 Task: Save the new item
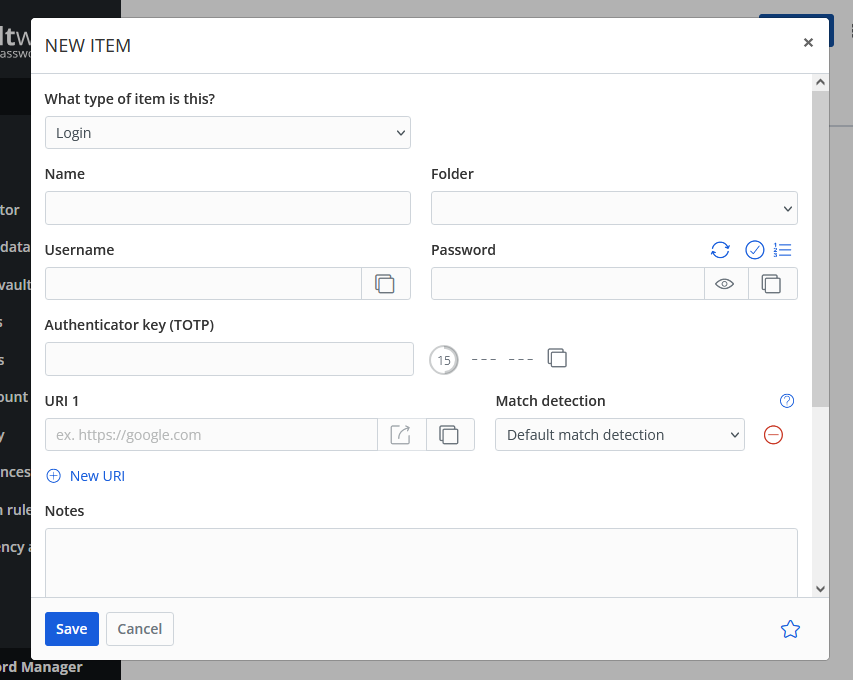pos(72,629)
